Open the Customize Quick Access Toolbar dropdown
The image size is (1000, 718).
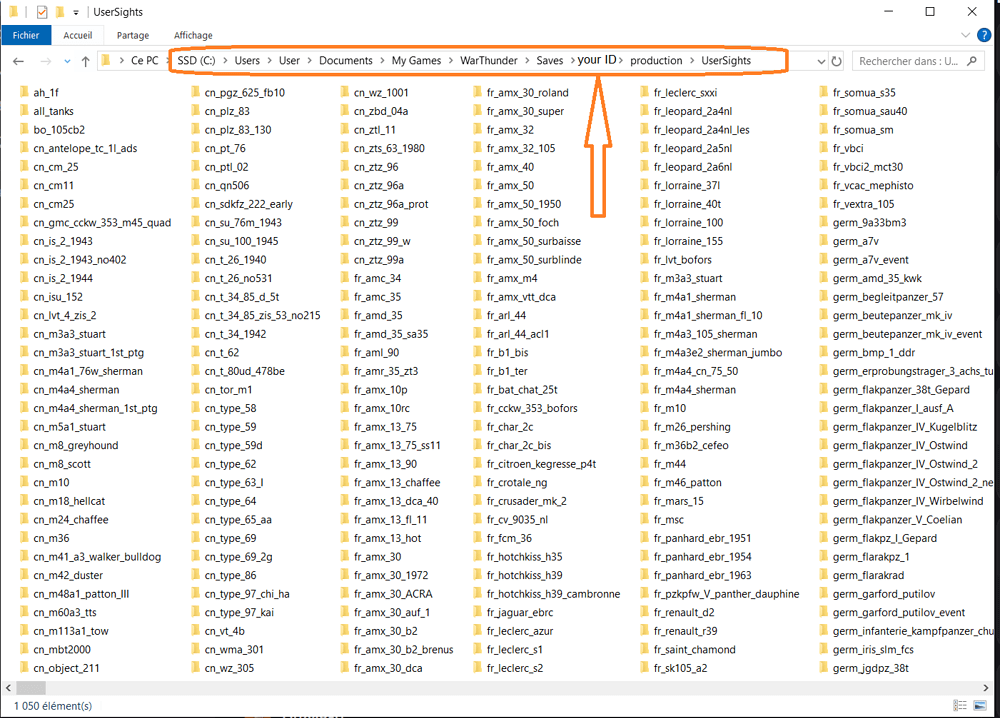76,12
